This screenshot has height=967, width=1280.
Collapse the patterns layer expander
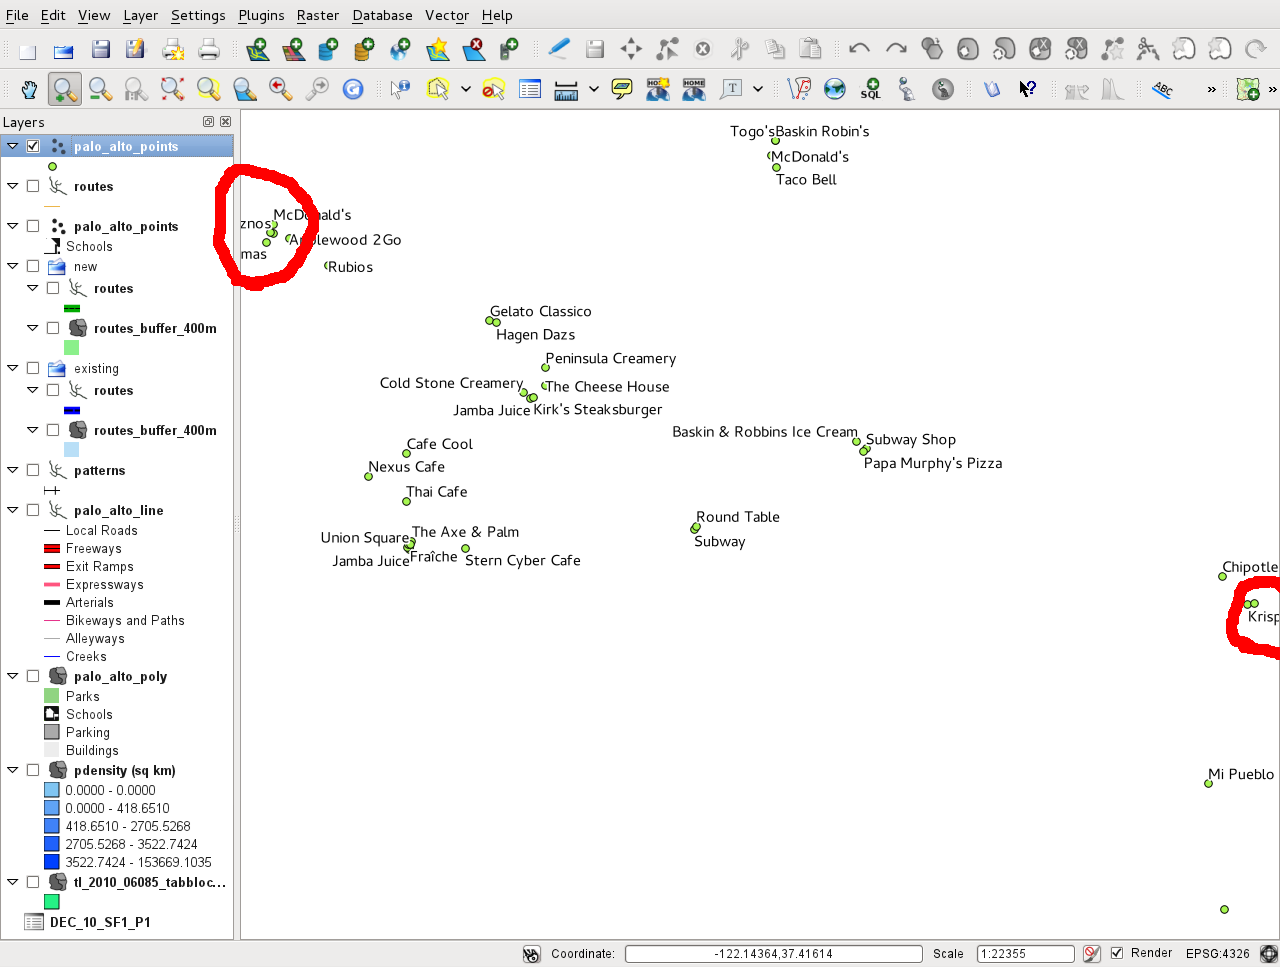click(x=13, y=470)
